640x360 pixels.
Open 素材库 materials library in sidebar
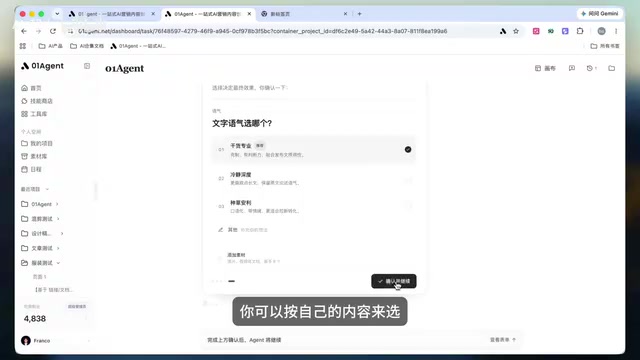[34, 156]
